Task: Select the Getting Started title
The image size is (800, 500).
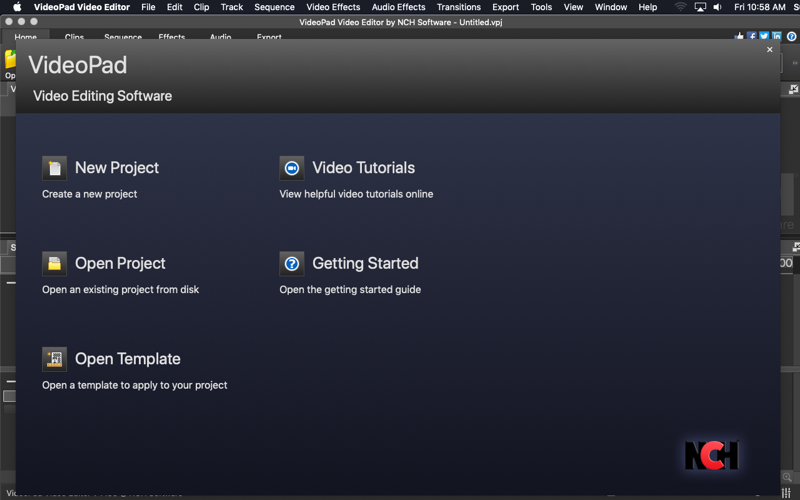Action: point(365,263)
